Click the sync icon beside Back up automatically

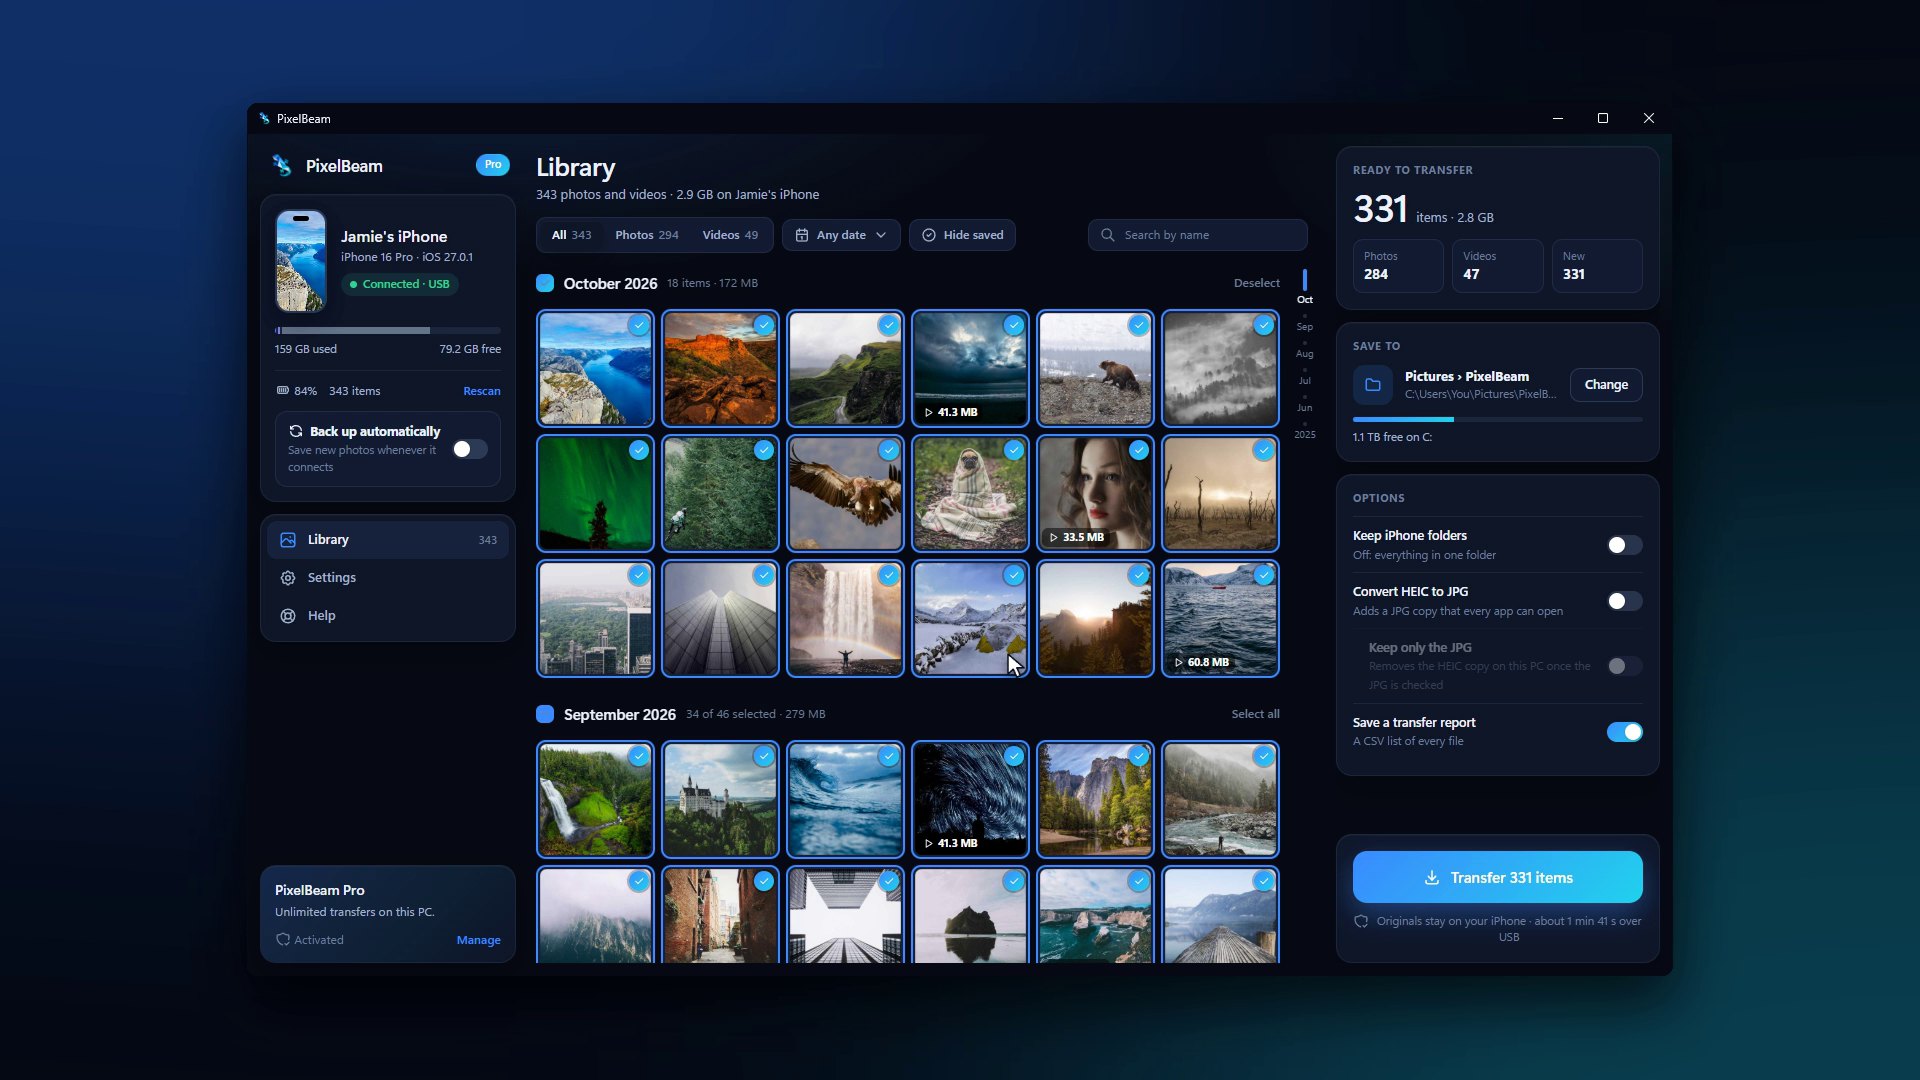coord(296,431)
